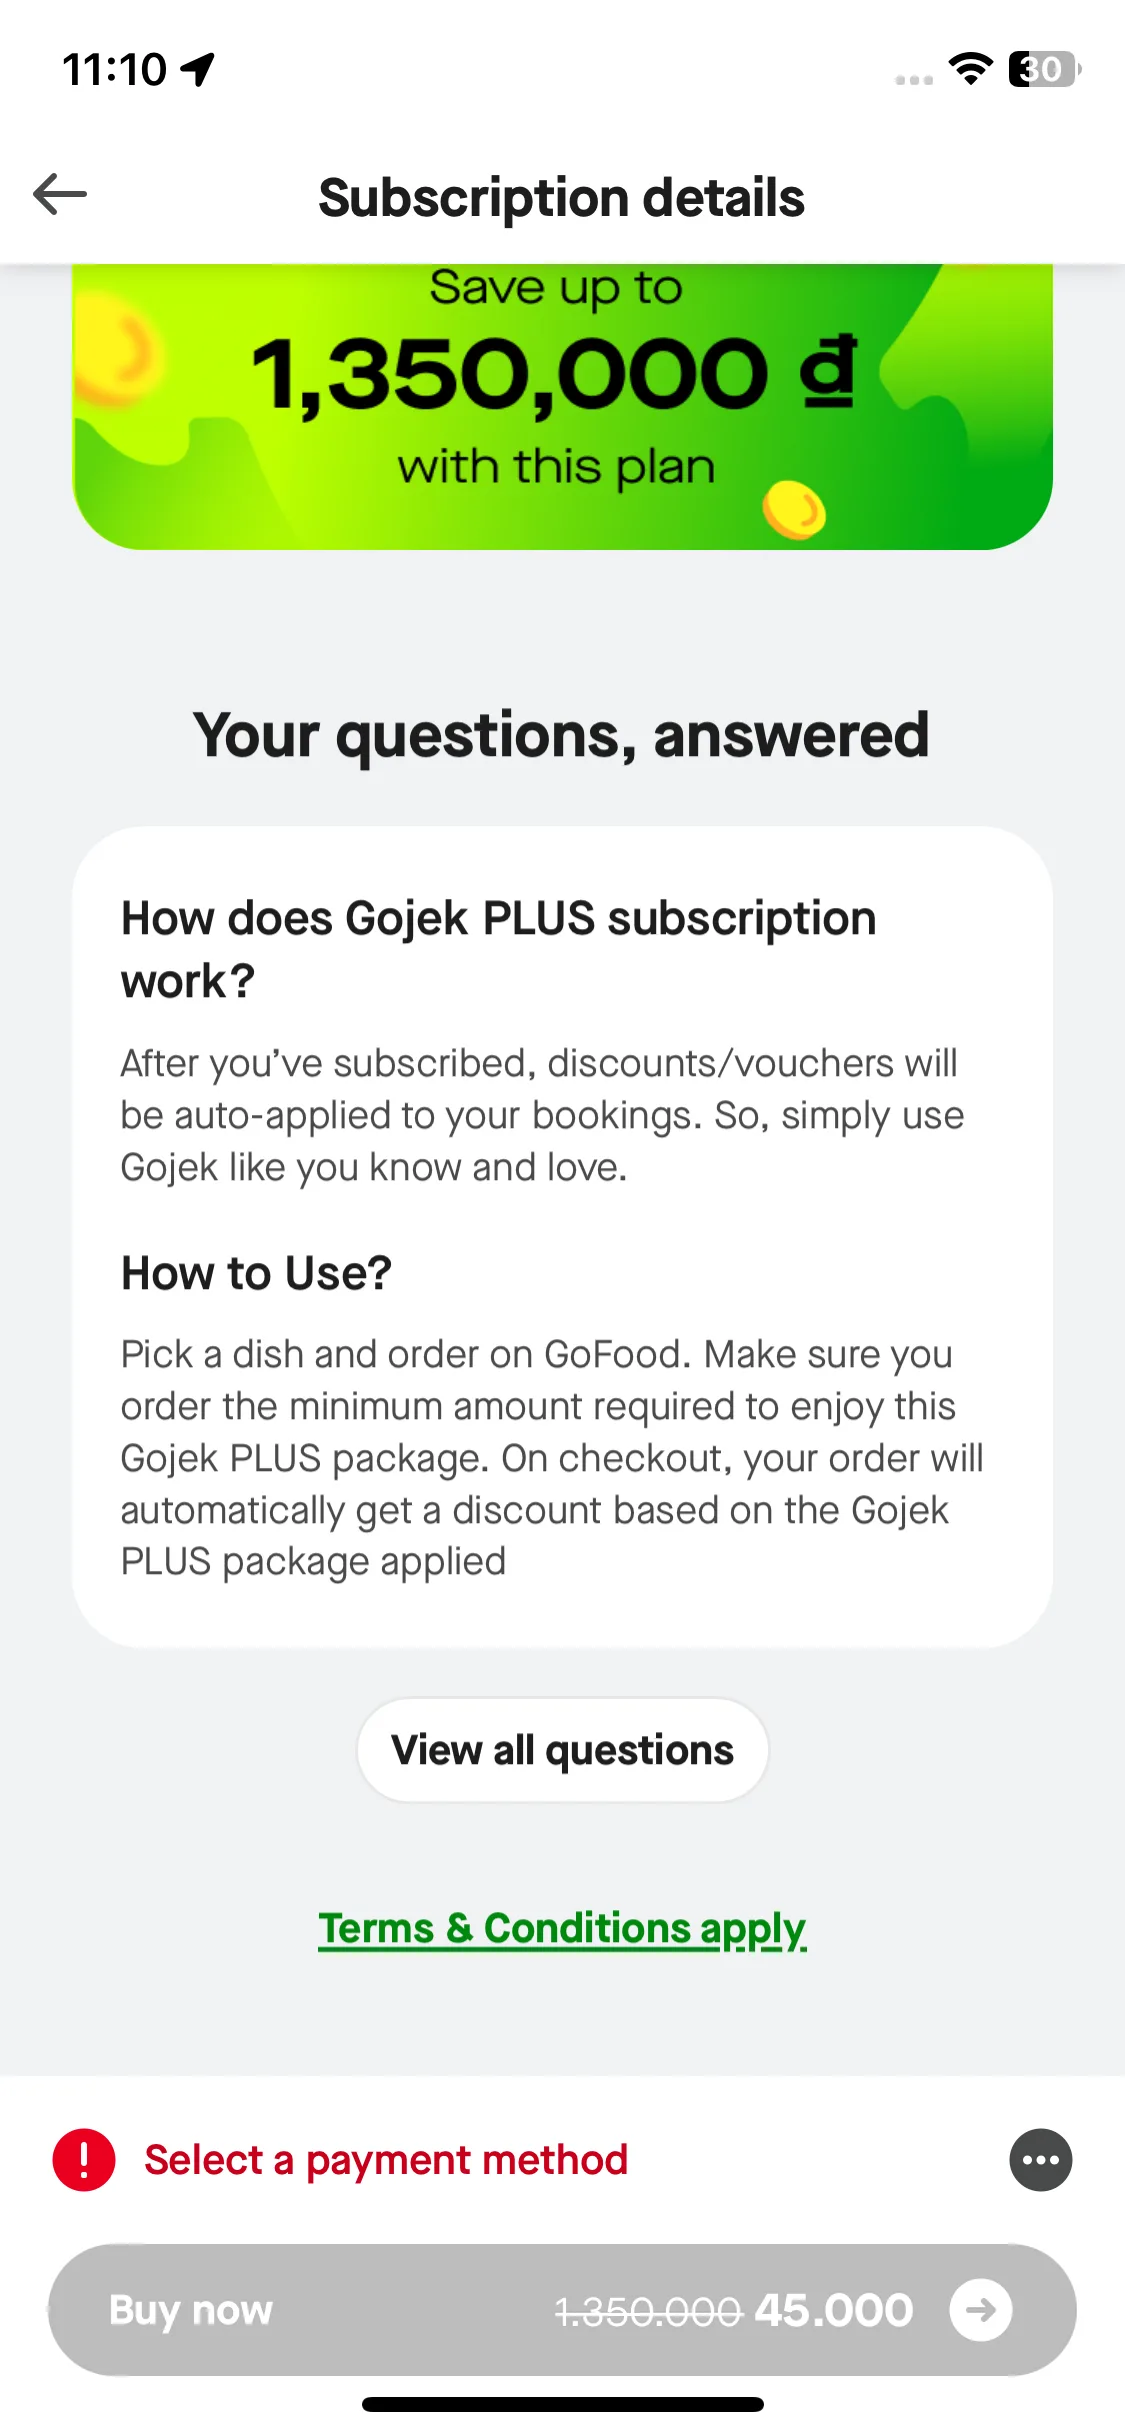Tap the Your questions, answered heading
This screenshot has height=2436, width=1125.
[x=561, y=736]
